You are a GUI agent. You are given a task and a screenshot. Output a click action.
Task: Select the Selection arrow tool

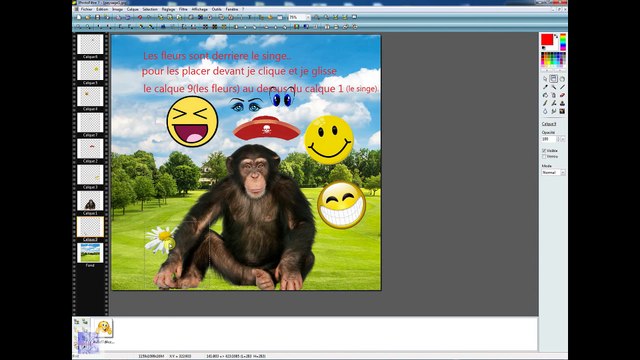pyautogui.click(x=545, y=79)
